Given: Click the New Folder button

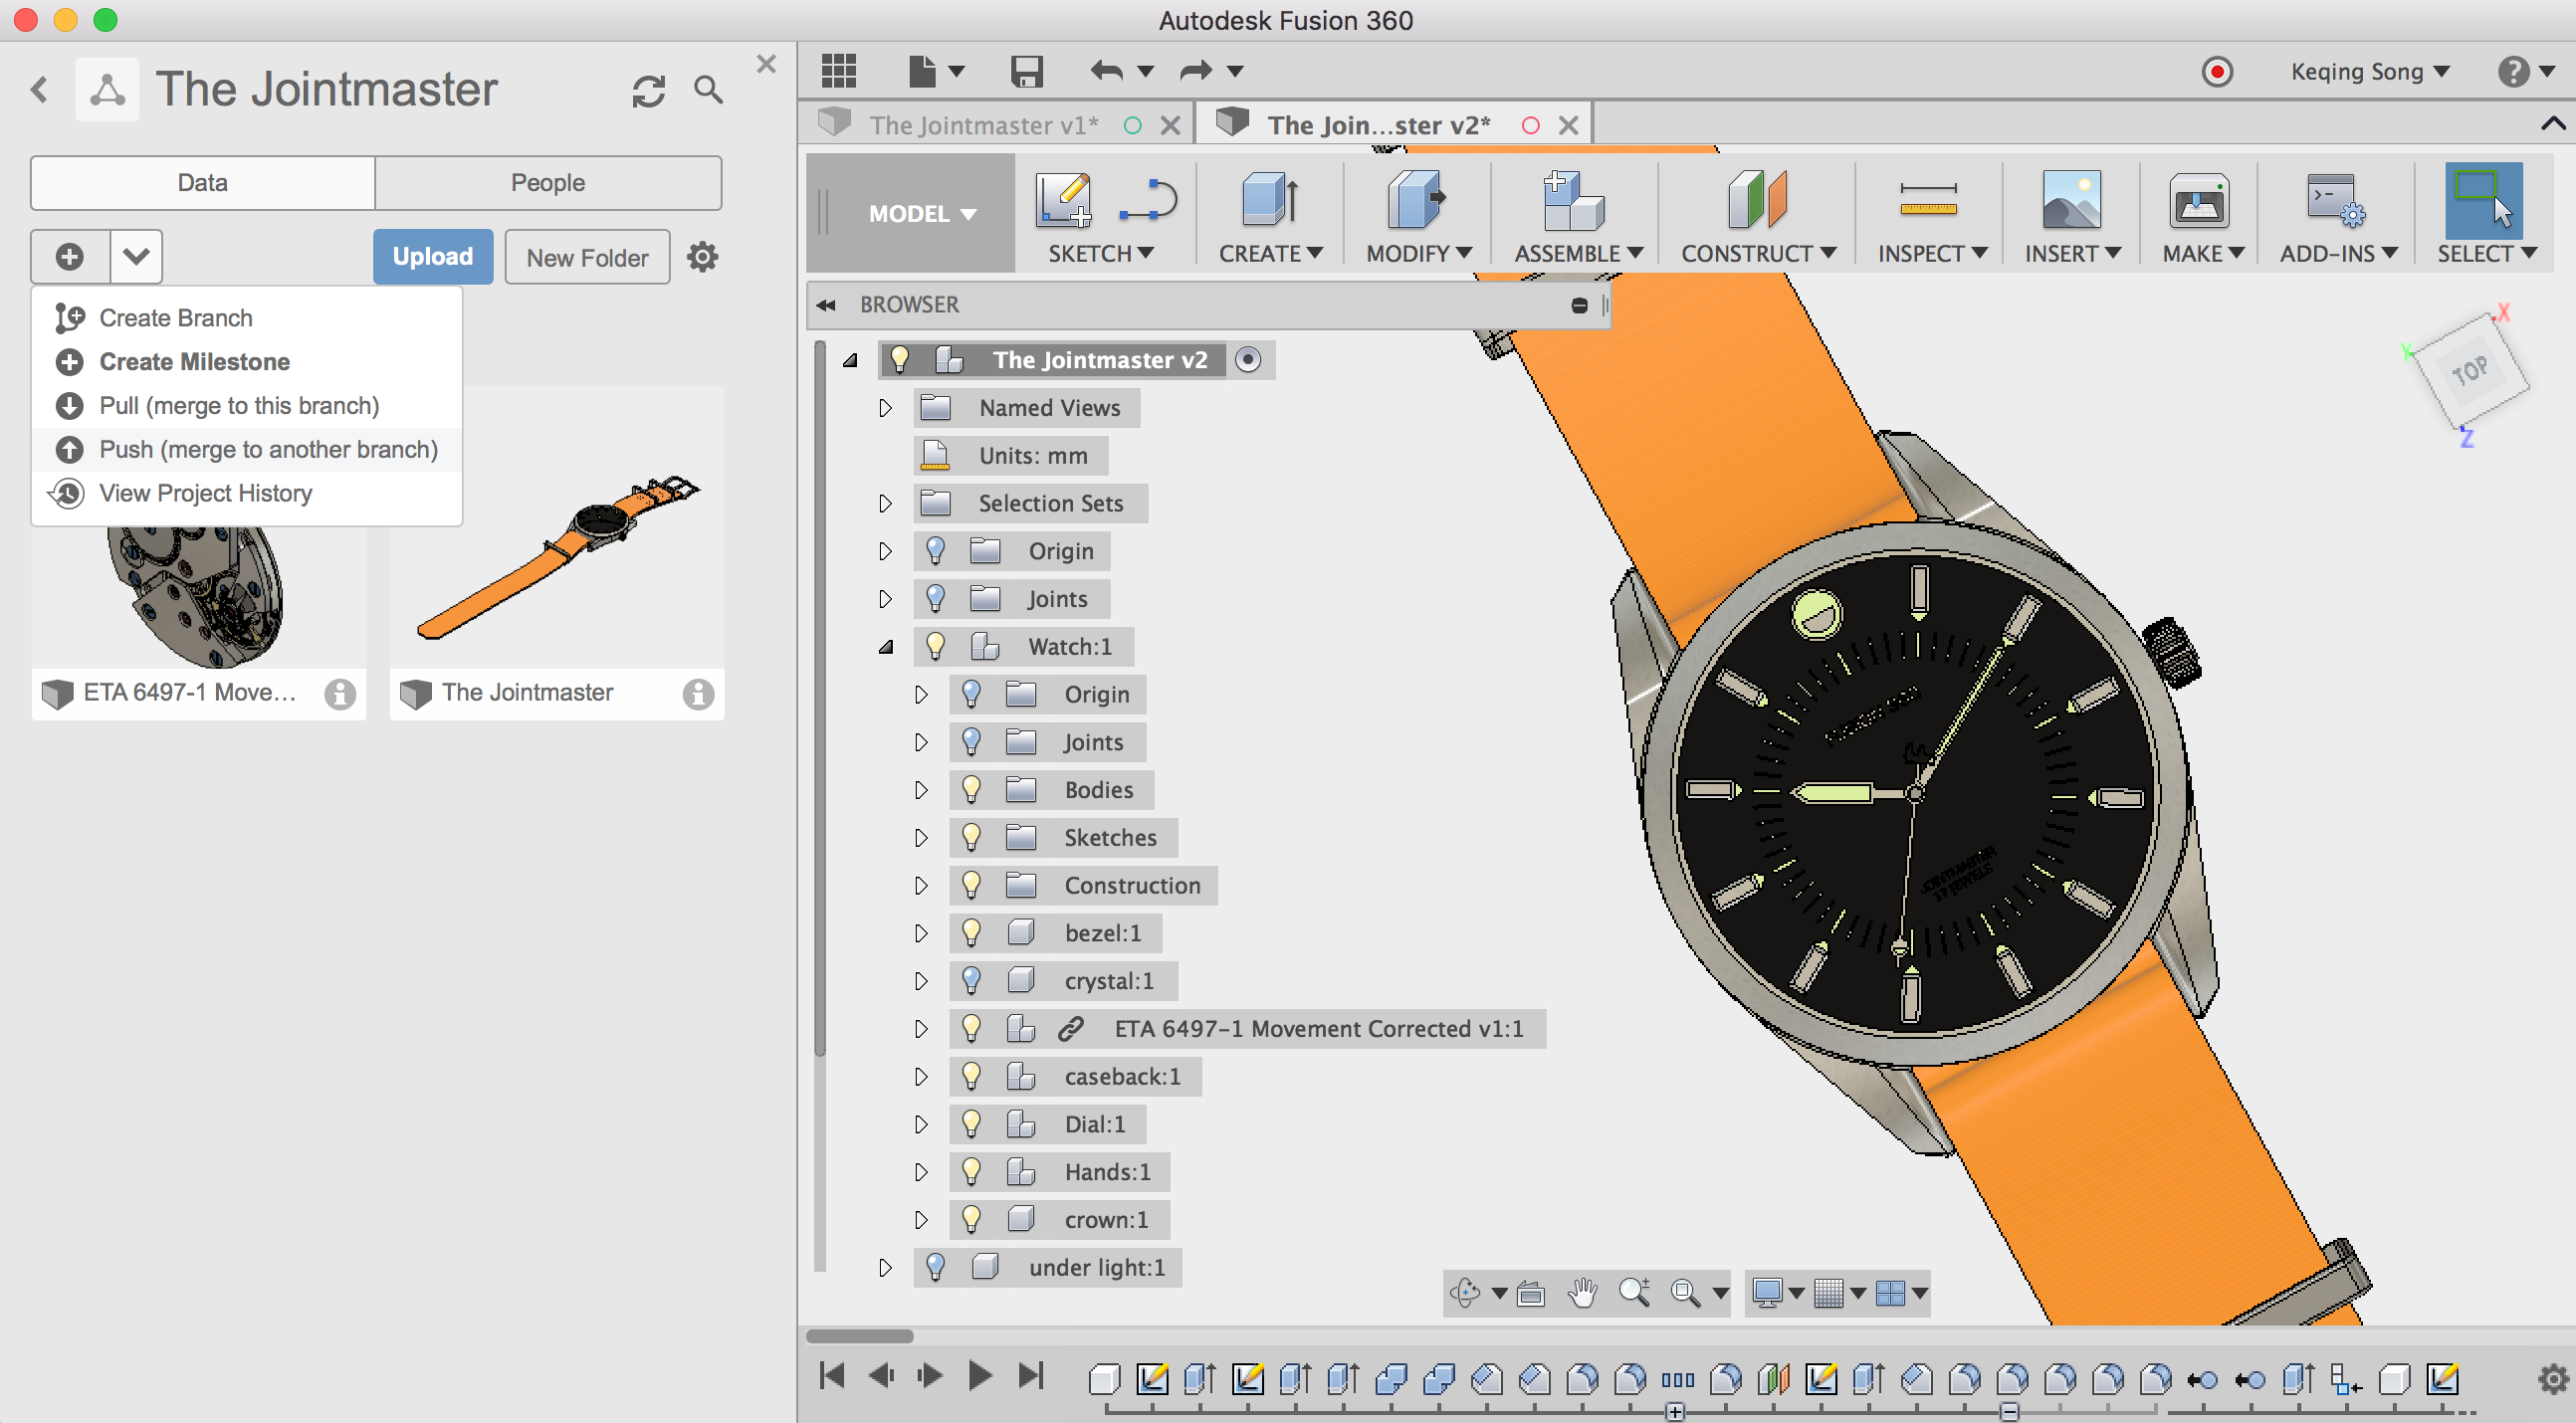Looking at the screenshot, I should (587, 258).
